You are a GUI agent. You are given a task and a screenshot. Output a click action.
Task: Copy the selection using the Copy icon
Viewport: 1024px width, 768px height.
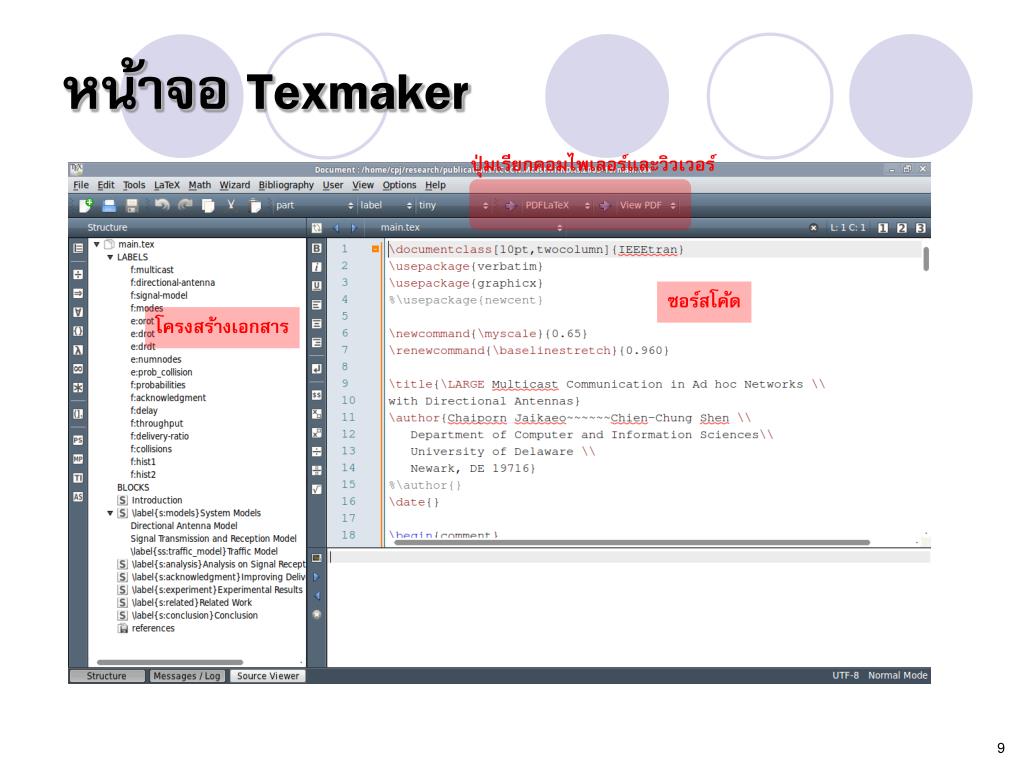point(208,206)
